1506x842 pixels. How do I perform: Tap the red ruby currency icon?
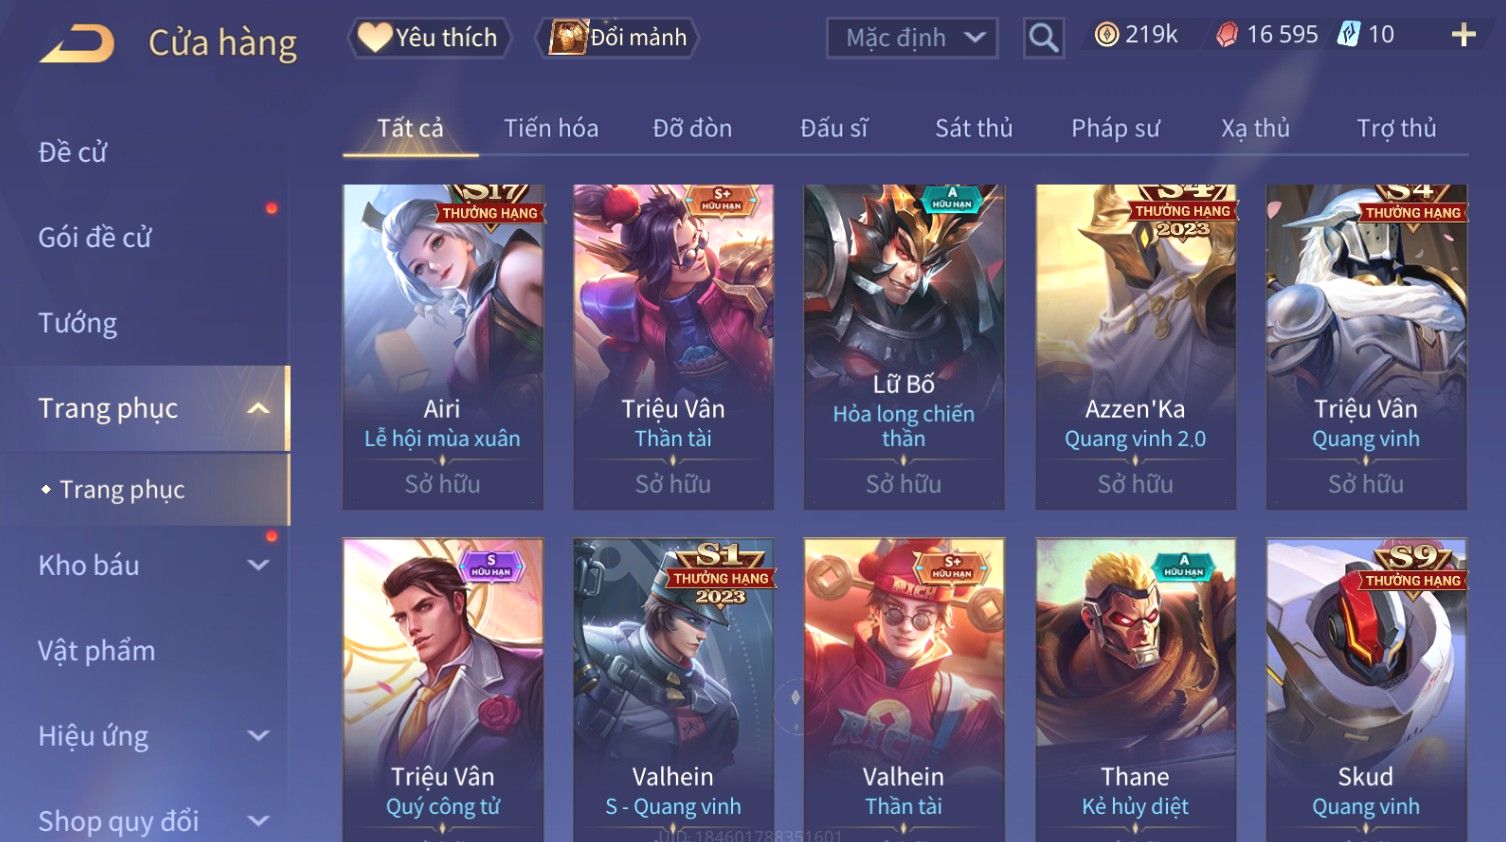(1227, 35)
